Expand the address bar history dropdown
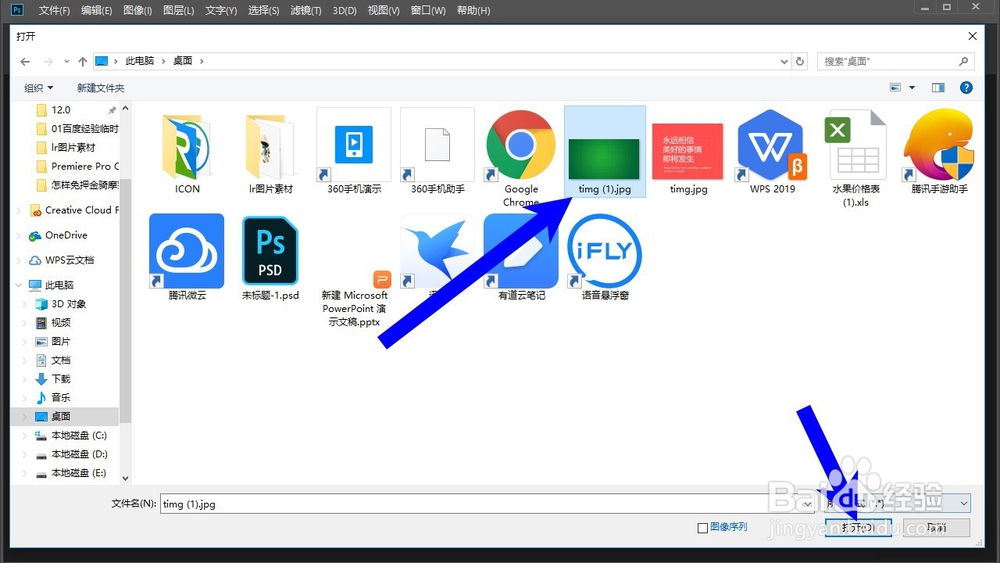Screen dimensions: 1000x563 [x=784, y=61]
